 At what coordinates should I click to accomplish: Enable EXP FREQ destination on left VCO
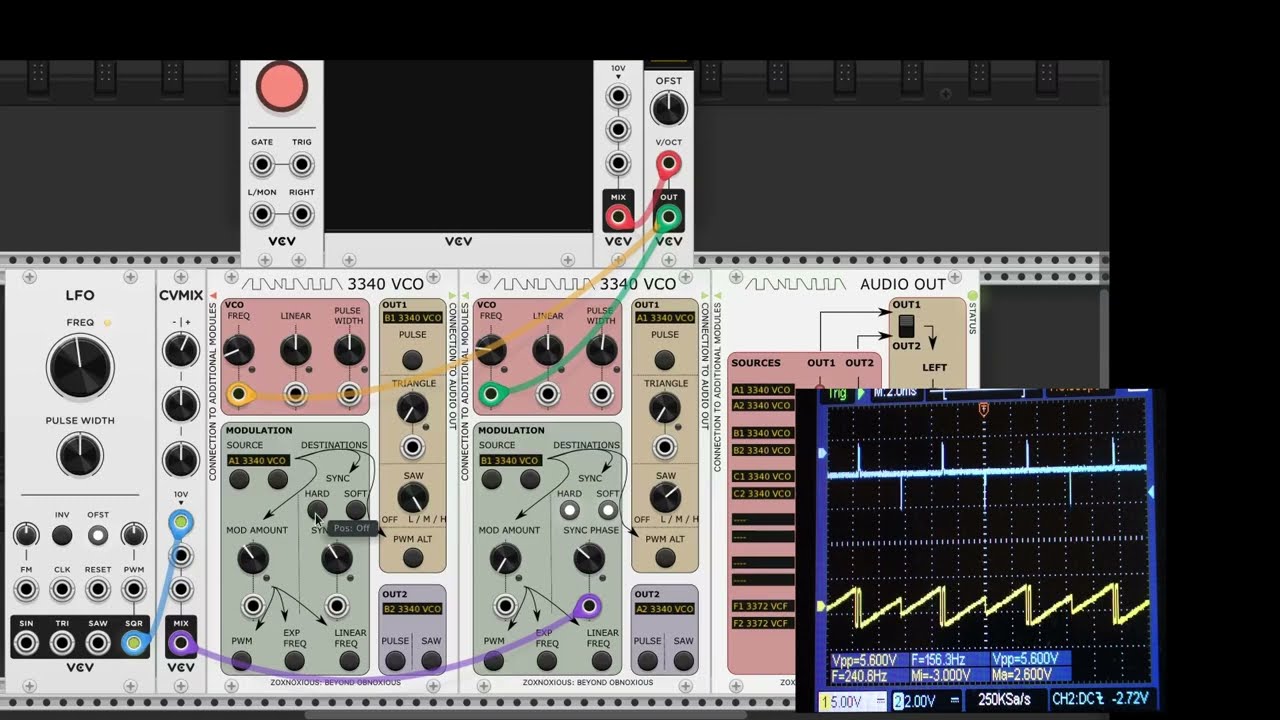point(295,661)
